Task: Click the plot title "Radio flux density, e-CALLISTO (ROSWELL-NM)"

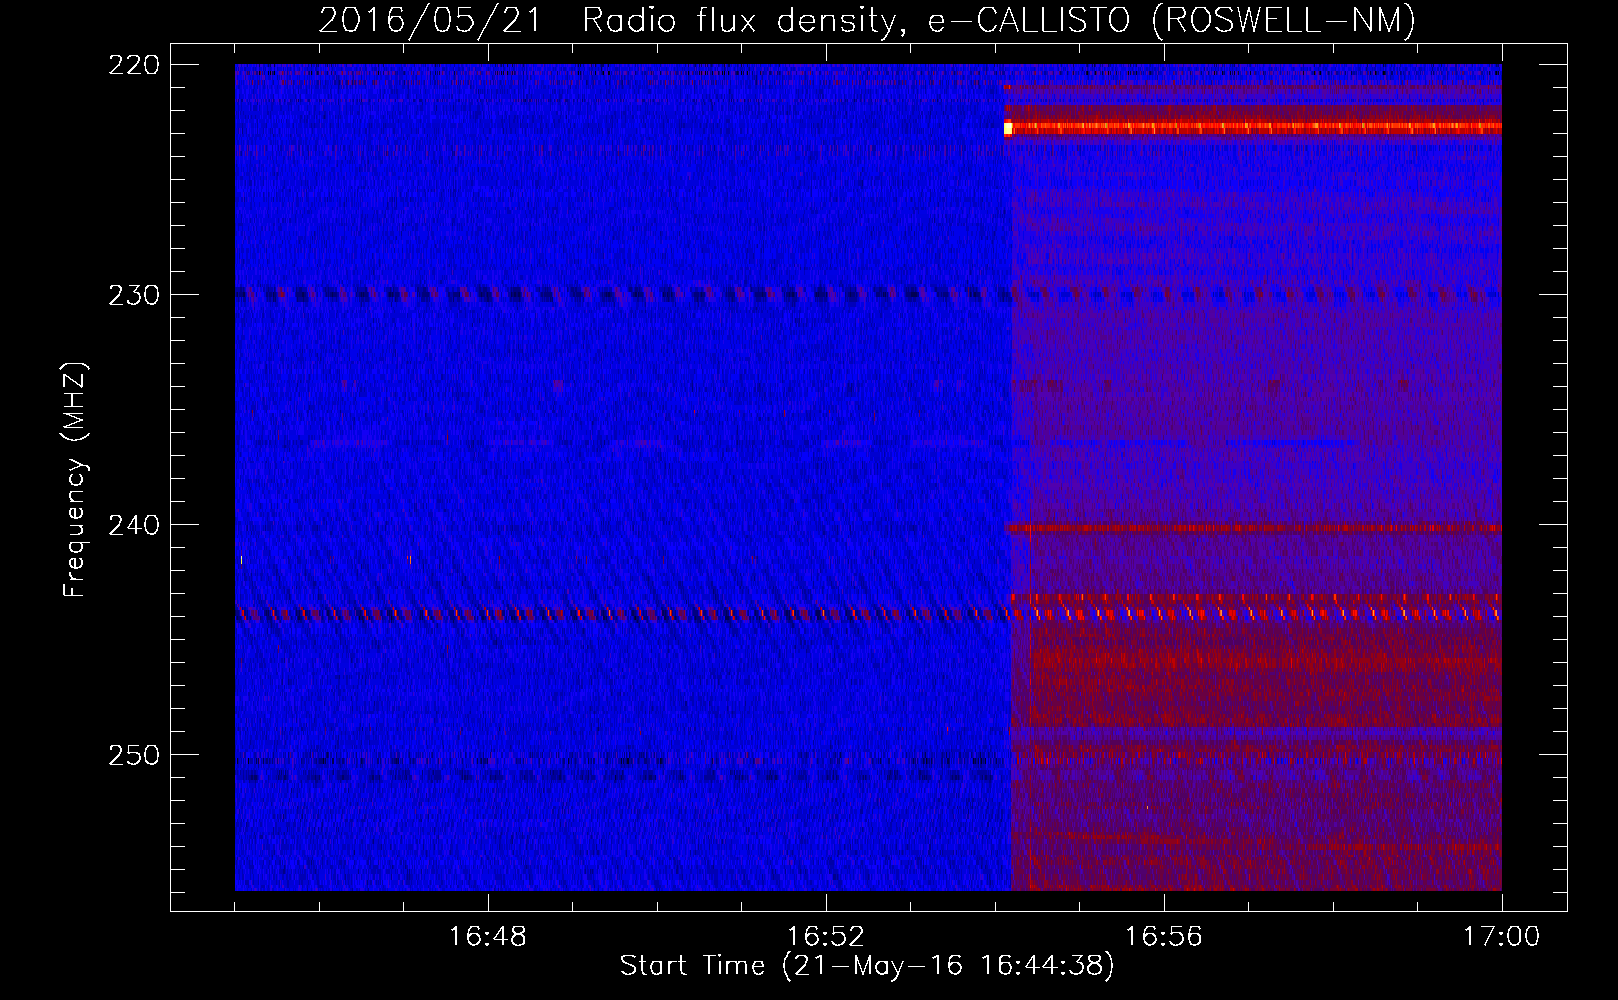Action: (x=999, y=20)
